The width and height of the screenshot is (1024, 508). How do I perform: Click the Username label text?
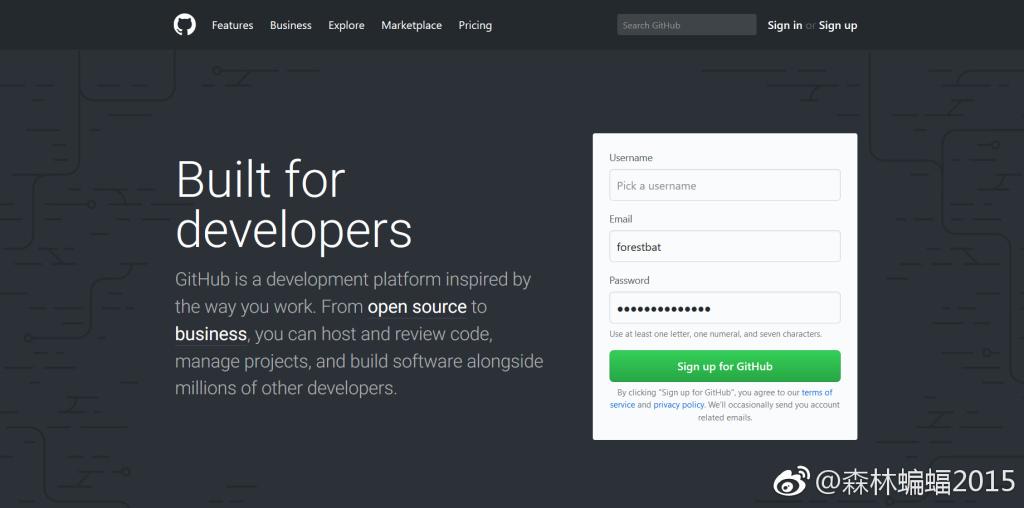(631, 158)
